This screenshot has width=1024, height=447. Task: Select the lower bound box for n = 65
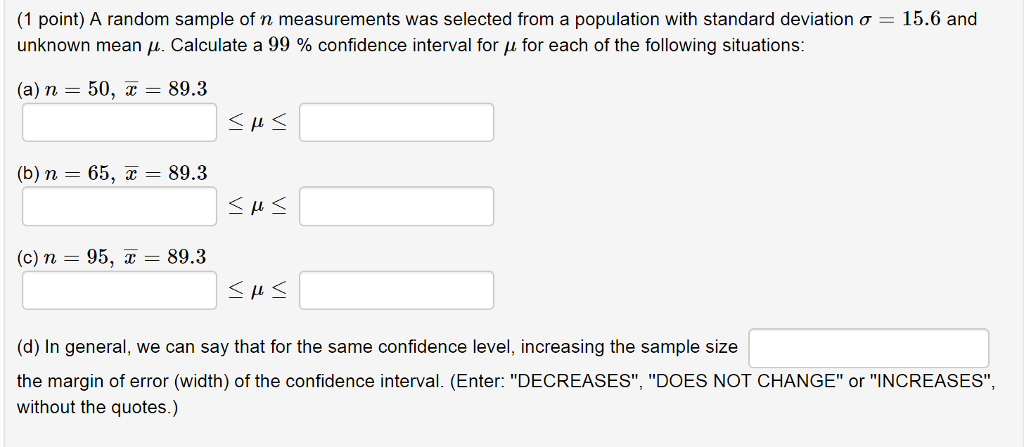[120, 207]
